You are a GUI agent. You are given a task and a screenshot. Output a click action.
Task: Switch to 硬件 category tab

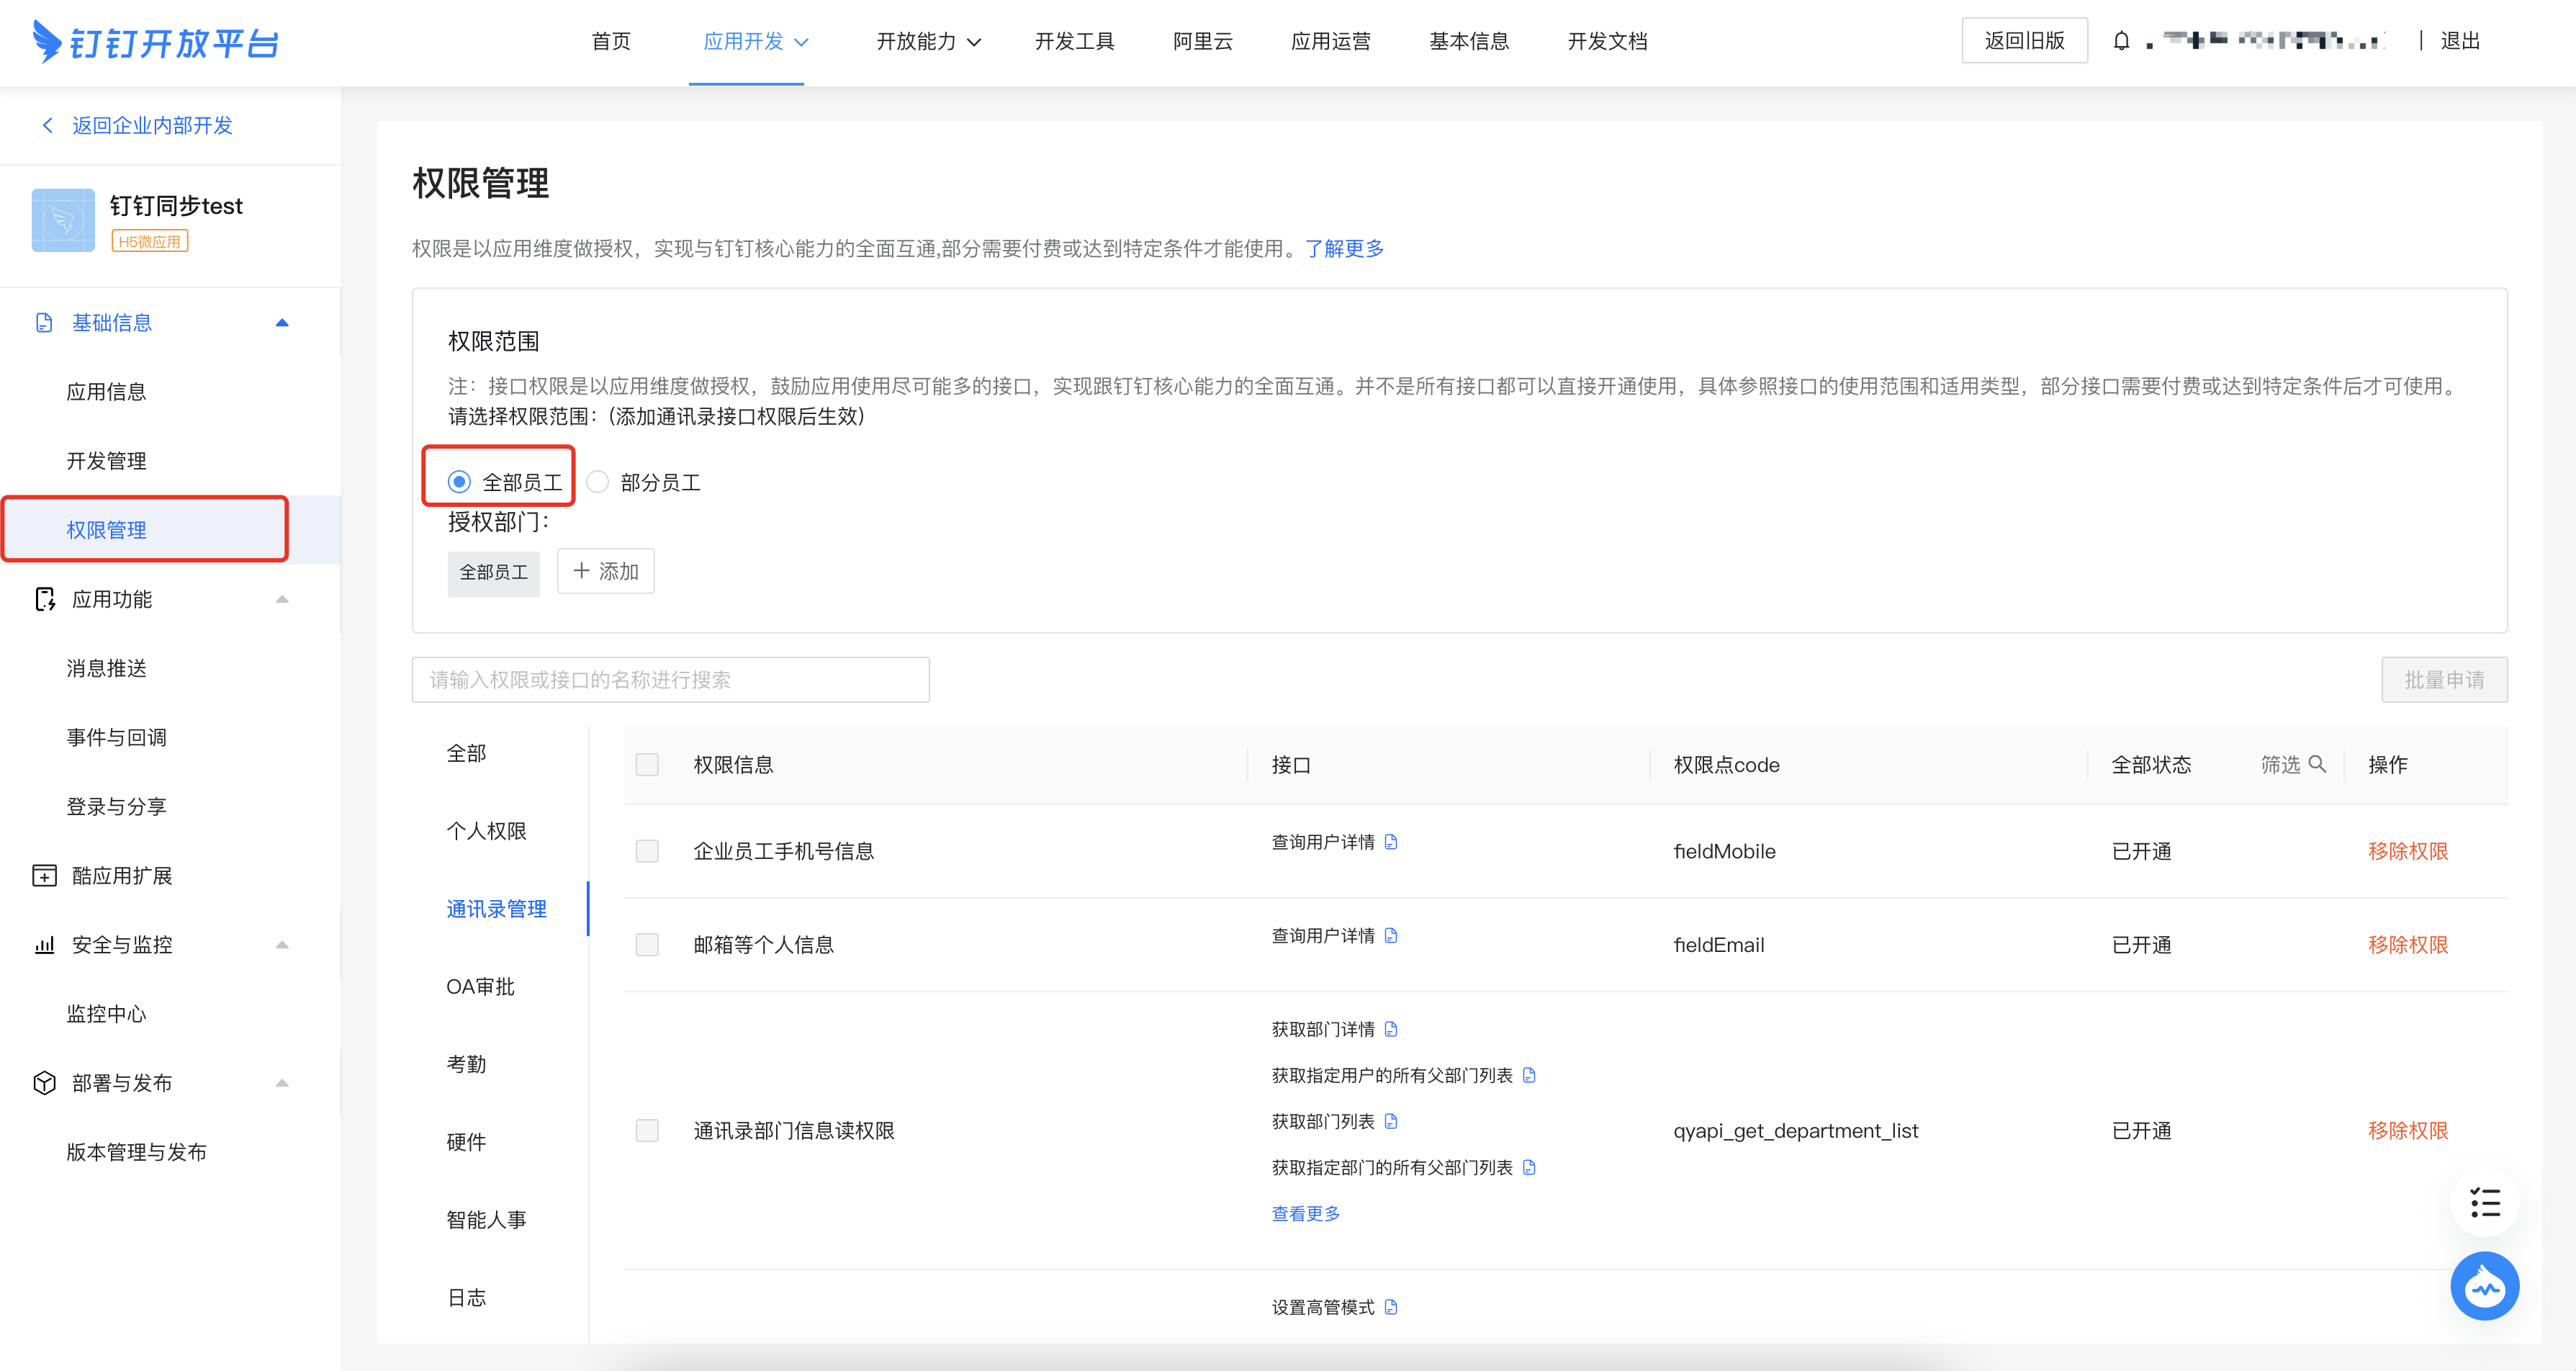point(466,1142)
